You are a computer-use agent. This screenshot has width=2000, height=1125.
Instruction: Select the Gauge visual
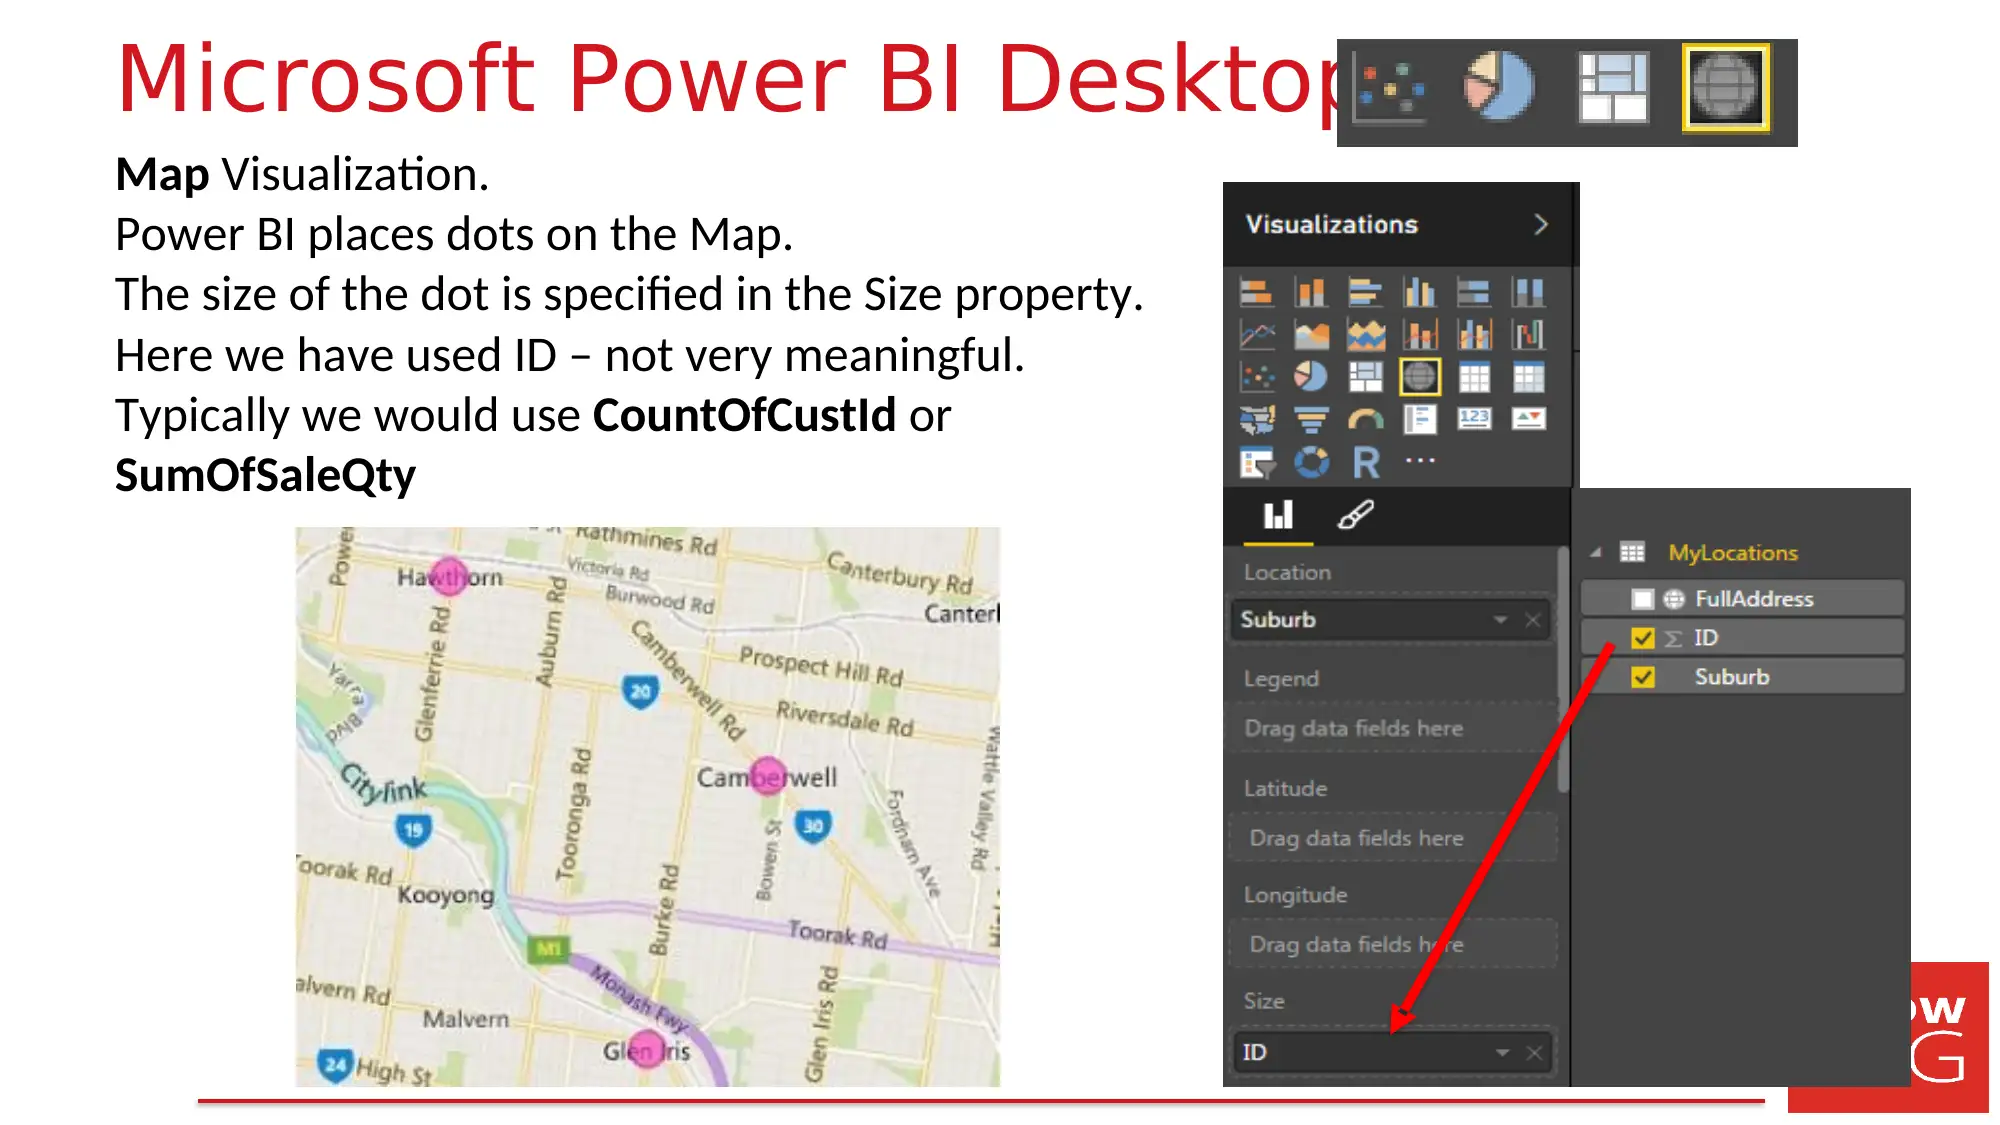click(1365, 419)
